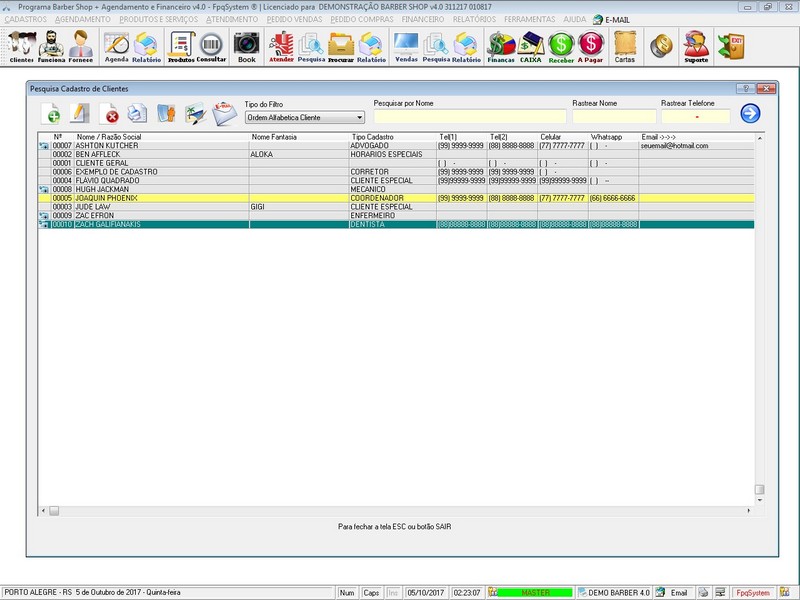The width and height of the screenshot is (800, 600).
Task: Expand the Tipo do Filtro dropdown
Action: 359,118
